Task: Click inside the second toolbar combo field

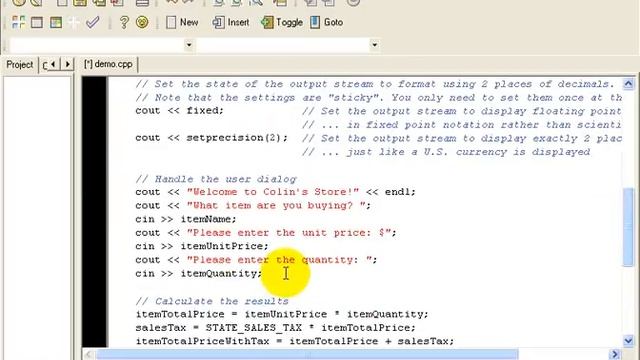Action: pyautogui.click(x=283, y=45)
